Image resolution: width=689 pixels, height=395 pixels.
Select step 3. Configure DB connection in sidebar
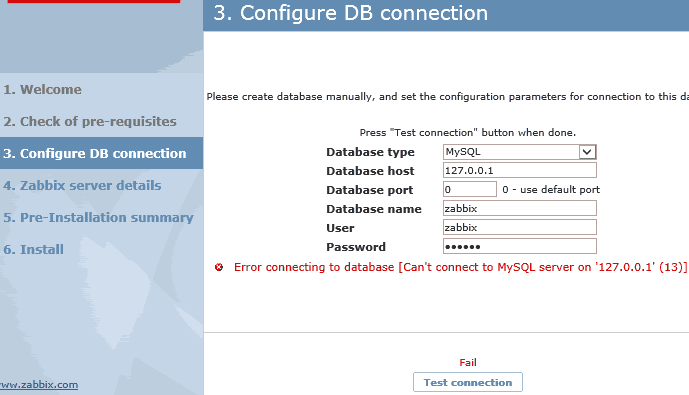[x=95, y=153]
